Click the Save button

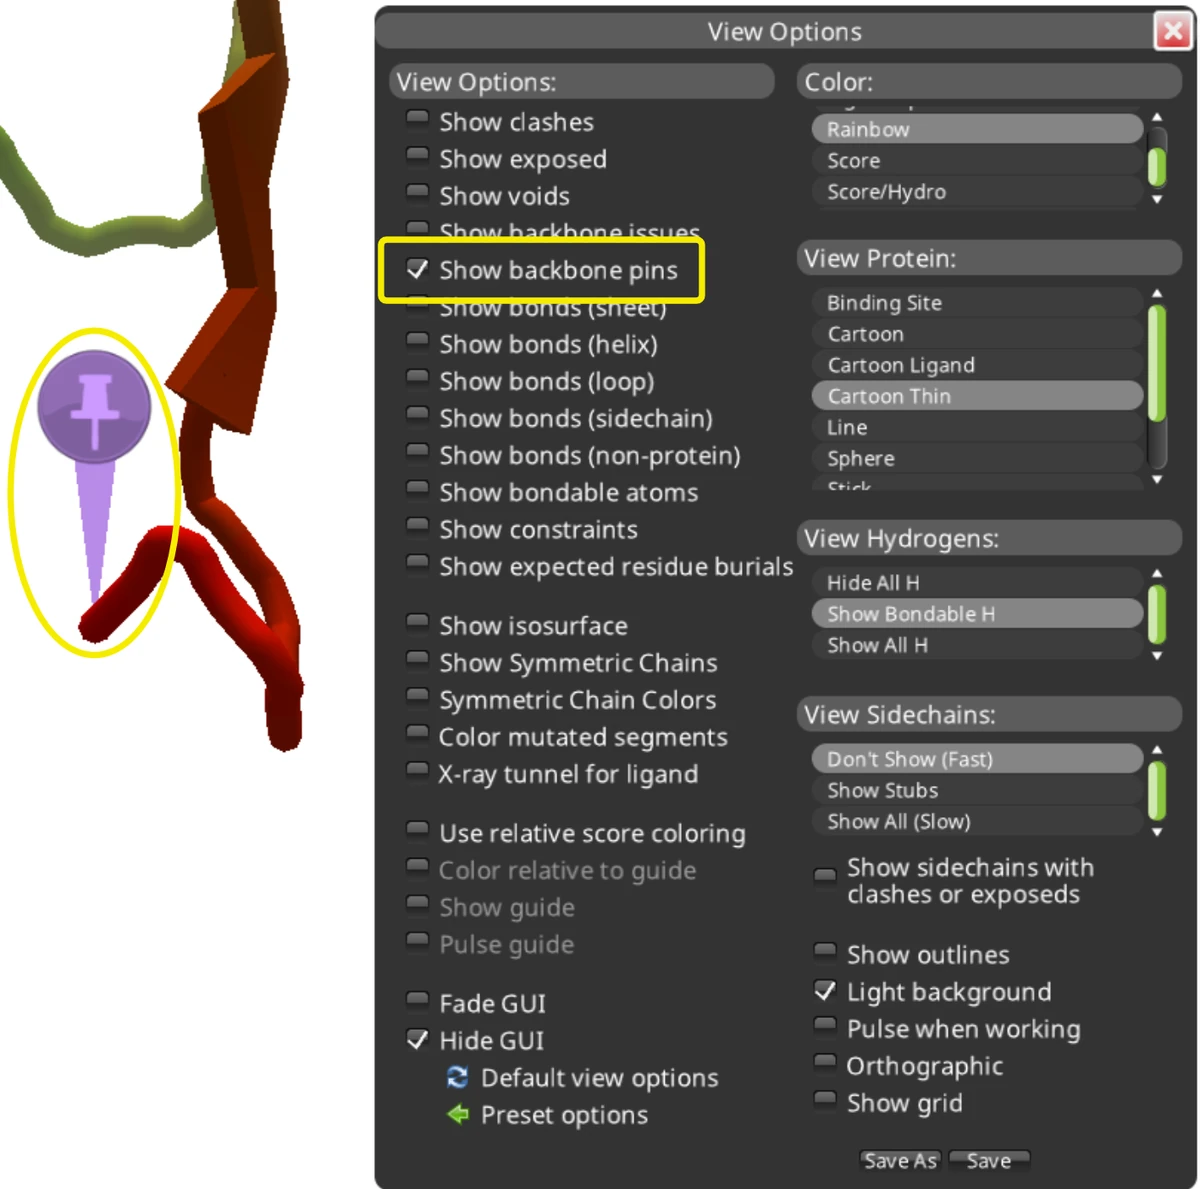click(x=989, y=1160)
